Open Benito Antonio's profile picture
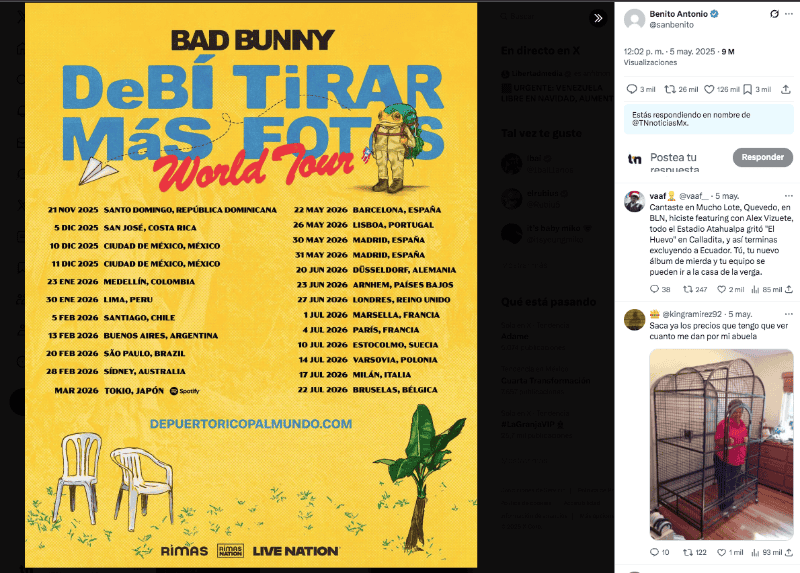 (x=634, y=19)
